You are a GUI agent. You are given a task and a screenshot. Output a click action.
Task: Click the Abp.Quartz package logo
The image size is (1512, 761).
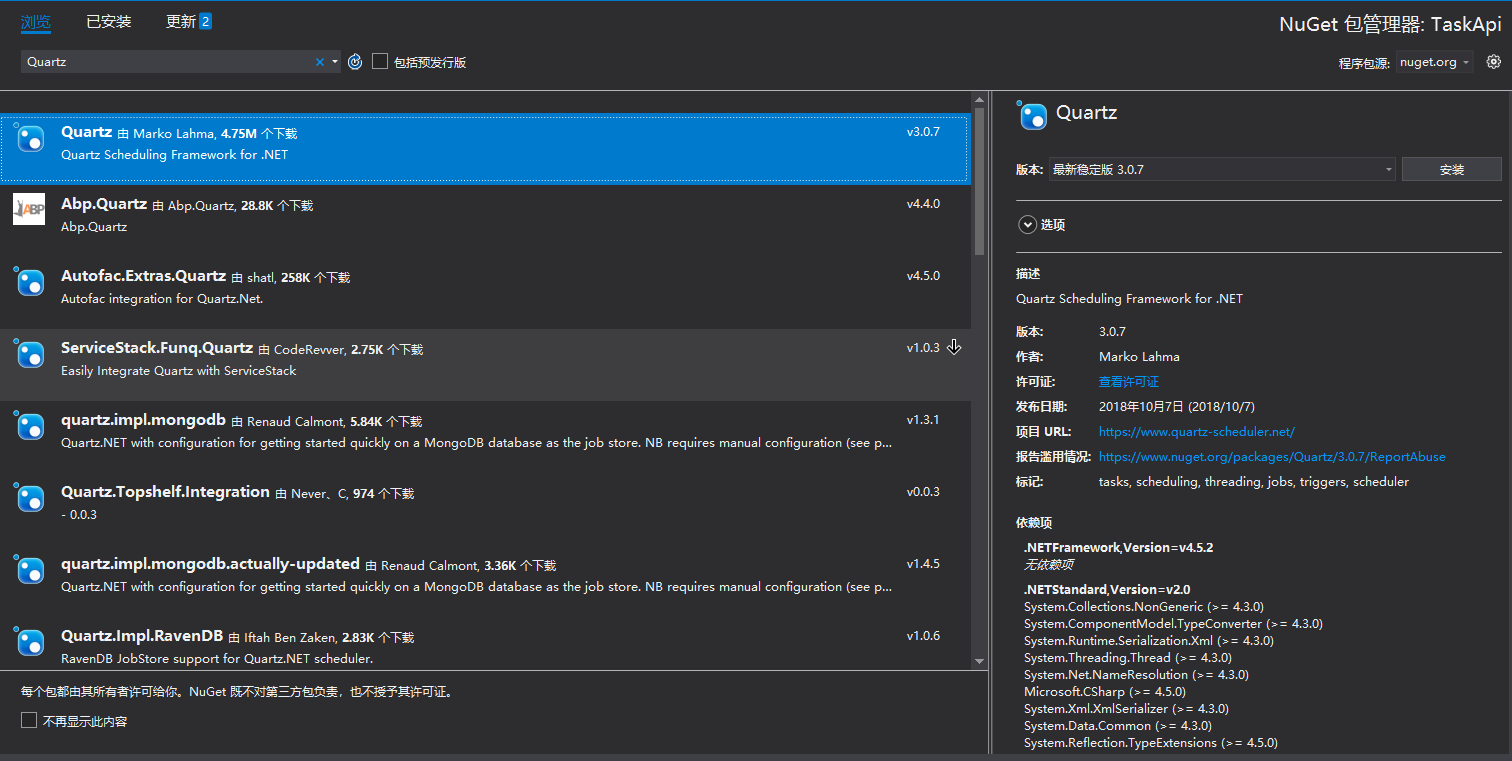pos(29,209)
